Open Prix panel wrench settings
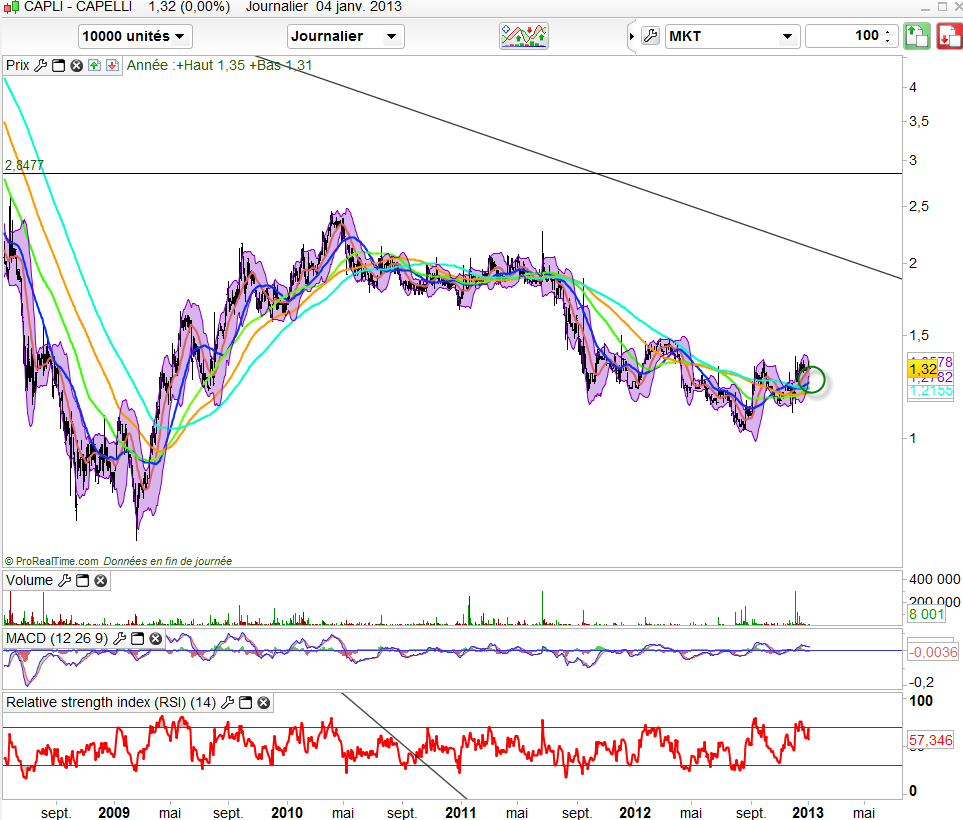The image size is (963, 820). coord(40,66)
